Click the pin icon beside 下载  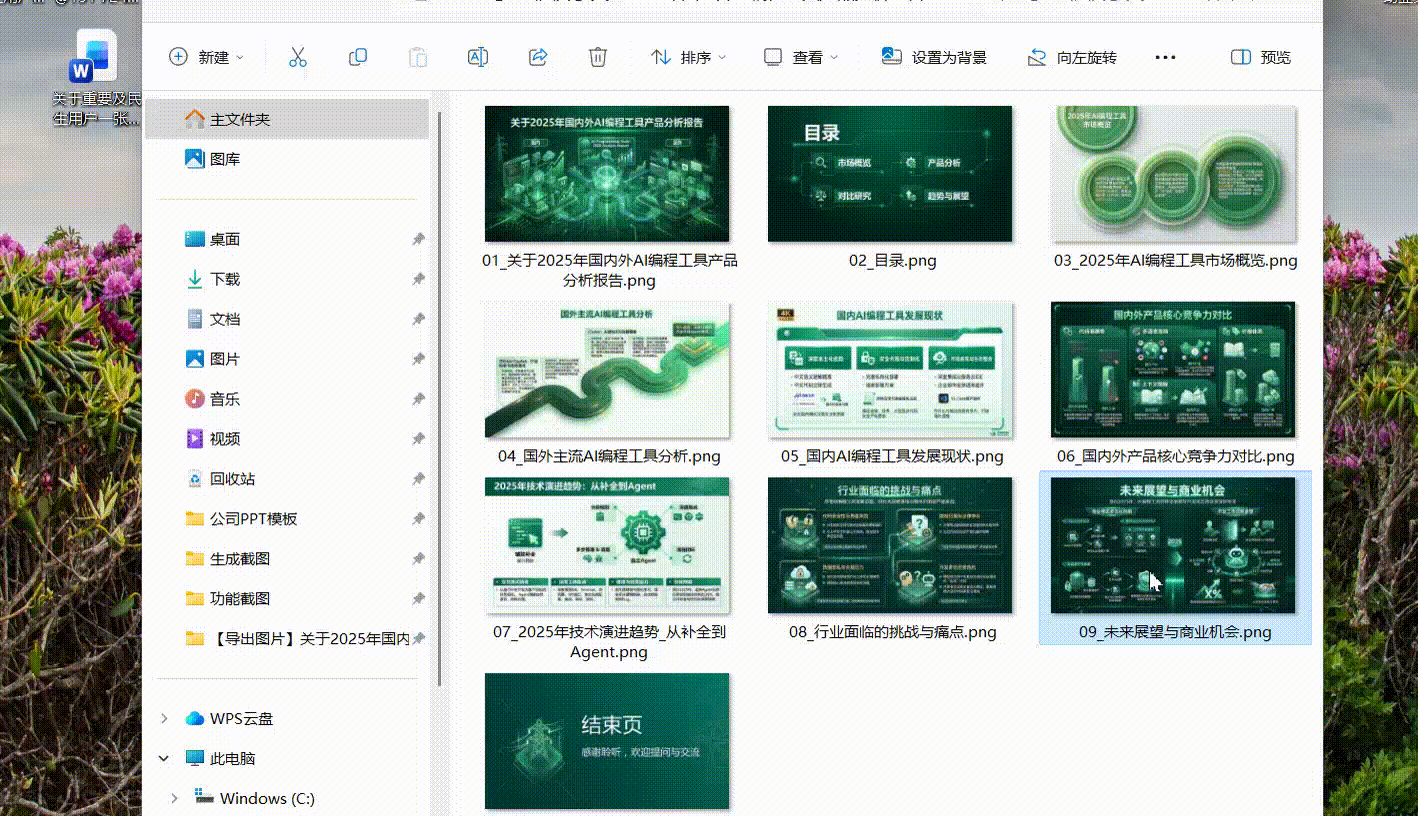pos(418,279)
